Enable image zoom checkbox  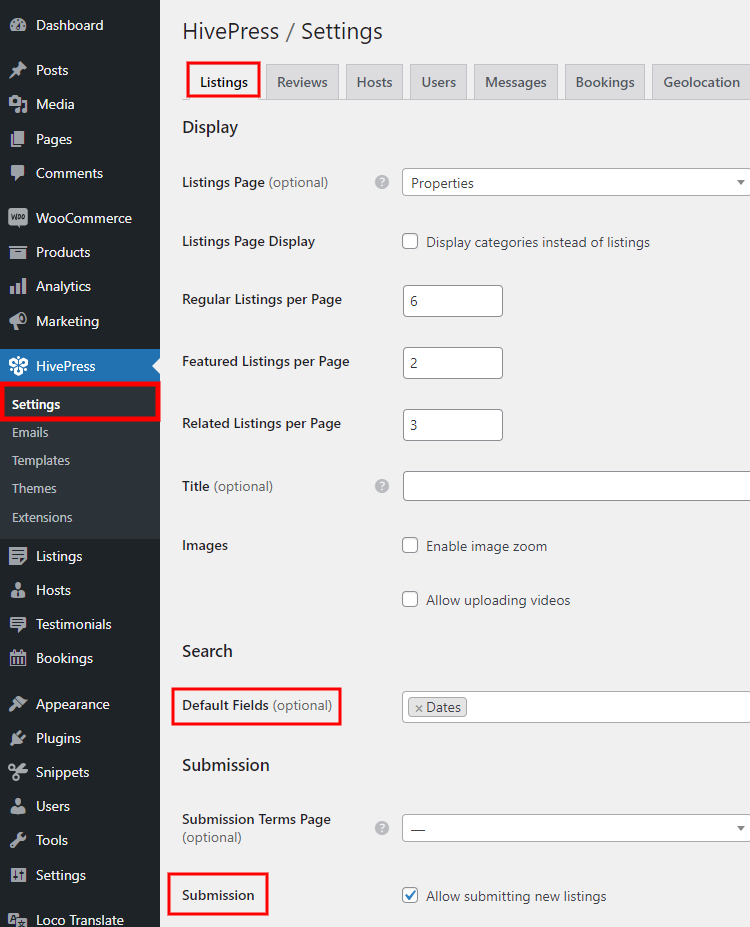point(410,545)
